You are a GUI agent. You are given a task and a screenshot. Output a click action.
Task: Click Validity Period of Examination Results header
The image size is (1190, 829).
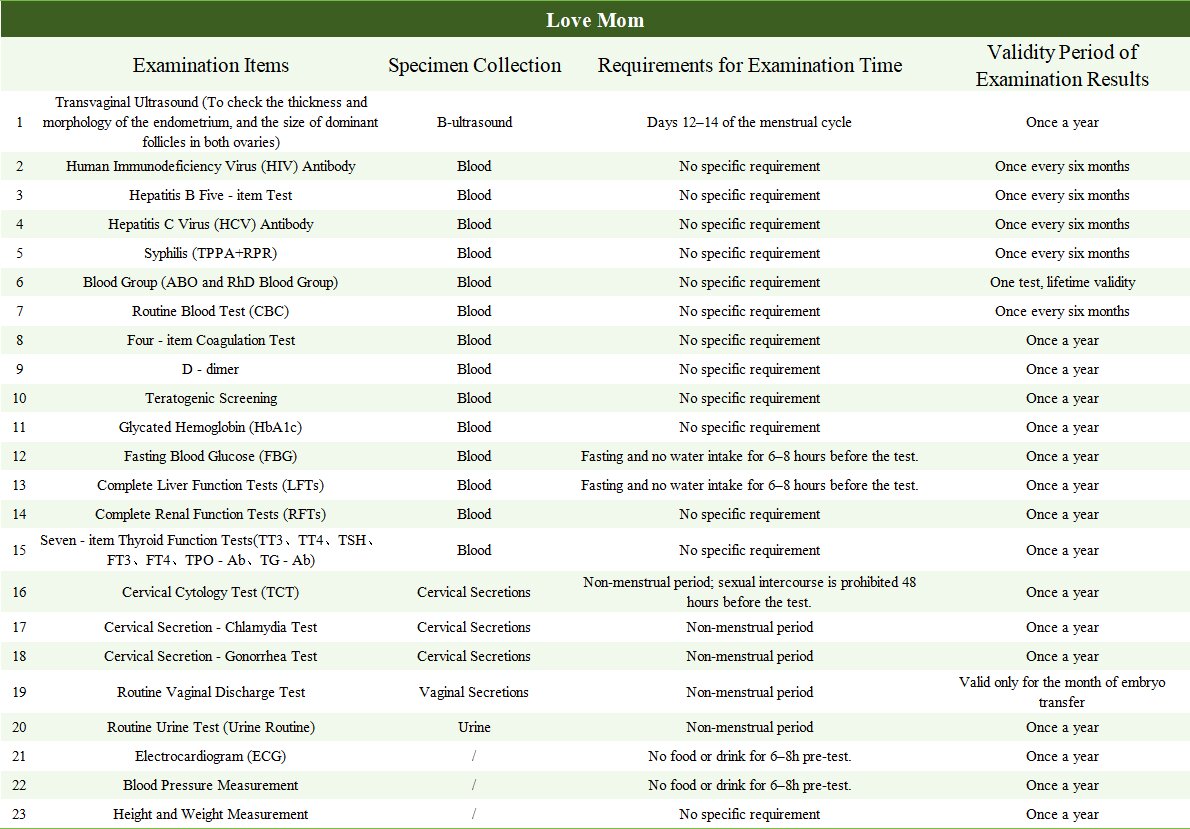pyautogui.click(x=1061, y=66)
